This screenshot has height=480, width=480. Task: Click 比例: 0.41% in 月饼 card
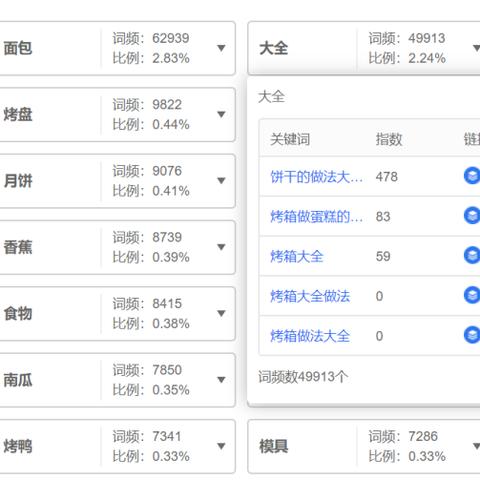tap(151, 191)
